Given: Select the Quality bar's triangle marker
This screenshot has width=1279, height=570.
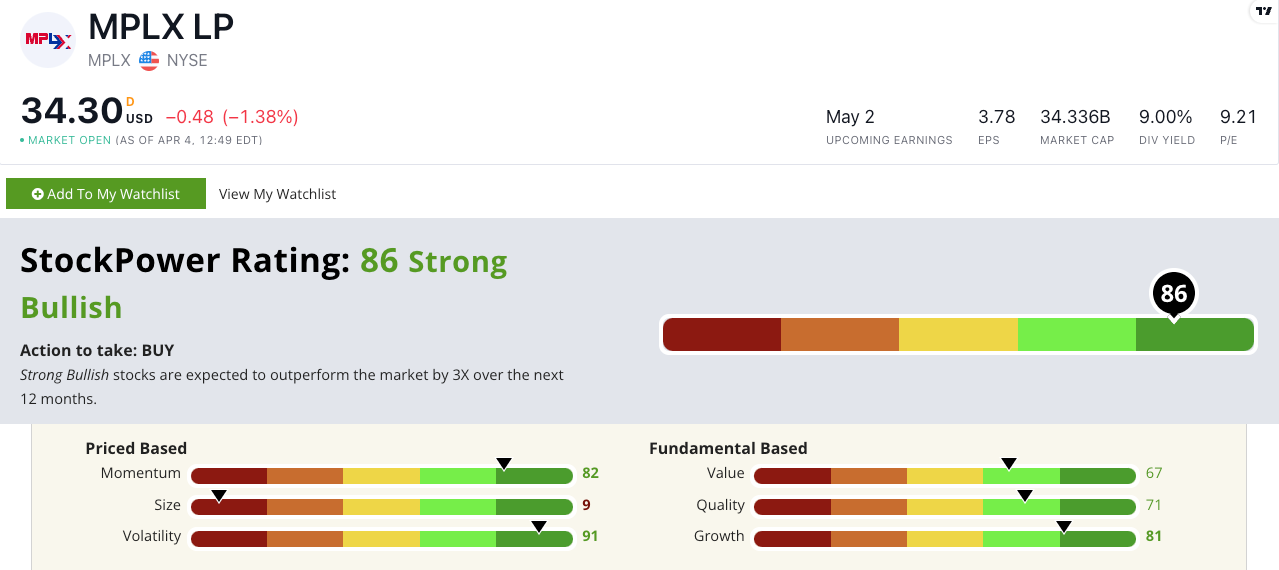Looking at the screenshot, I should 1024,495.
